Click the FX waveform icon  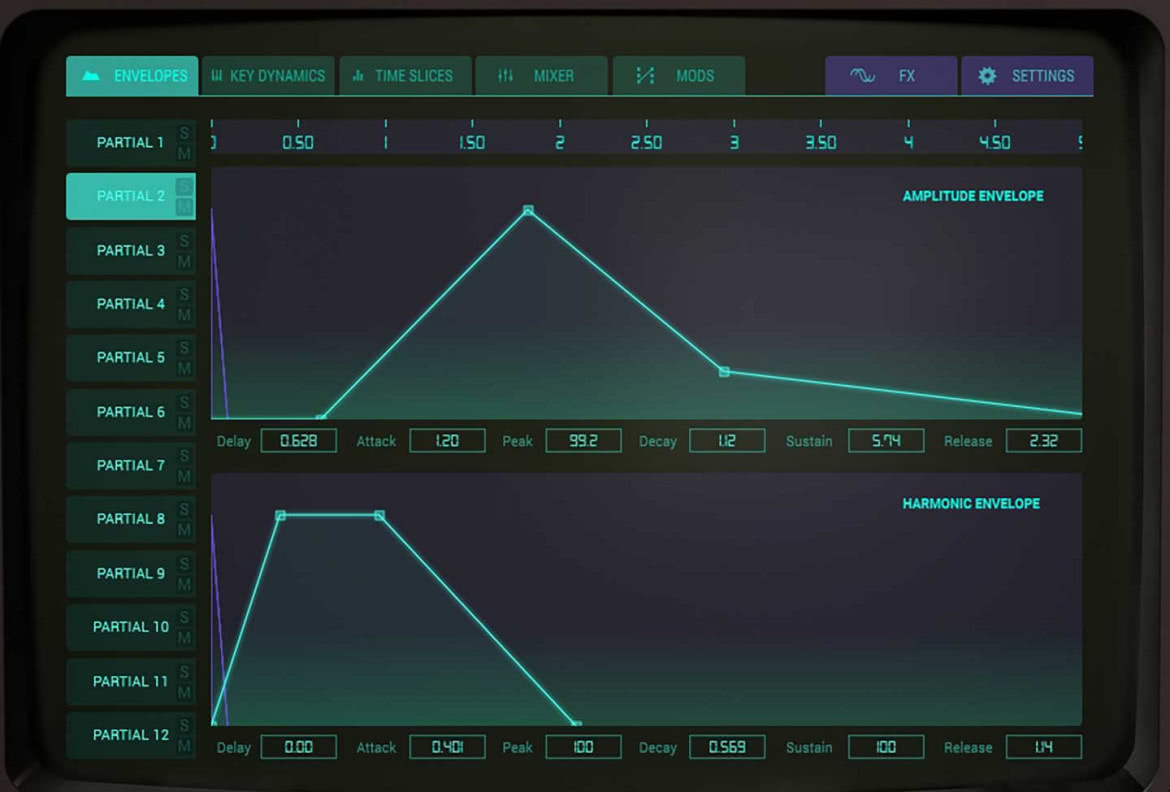tap(863, 75)
